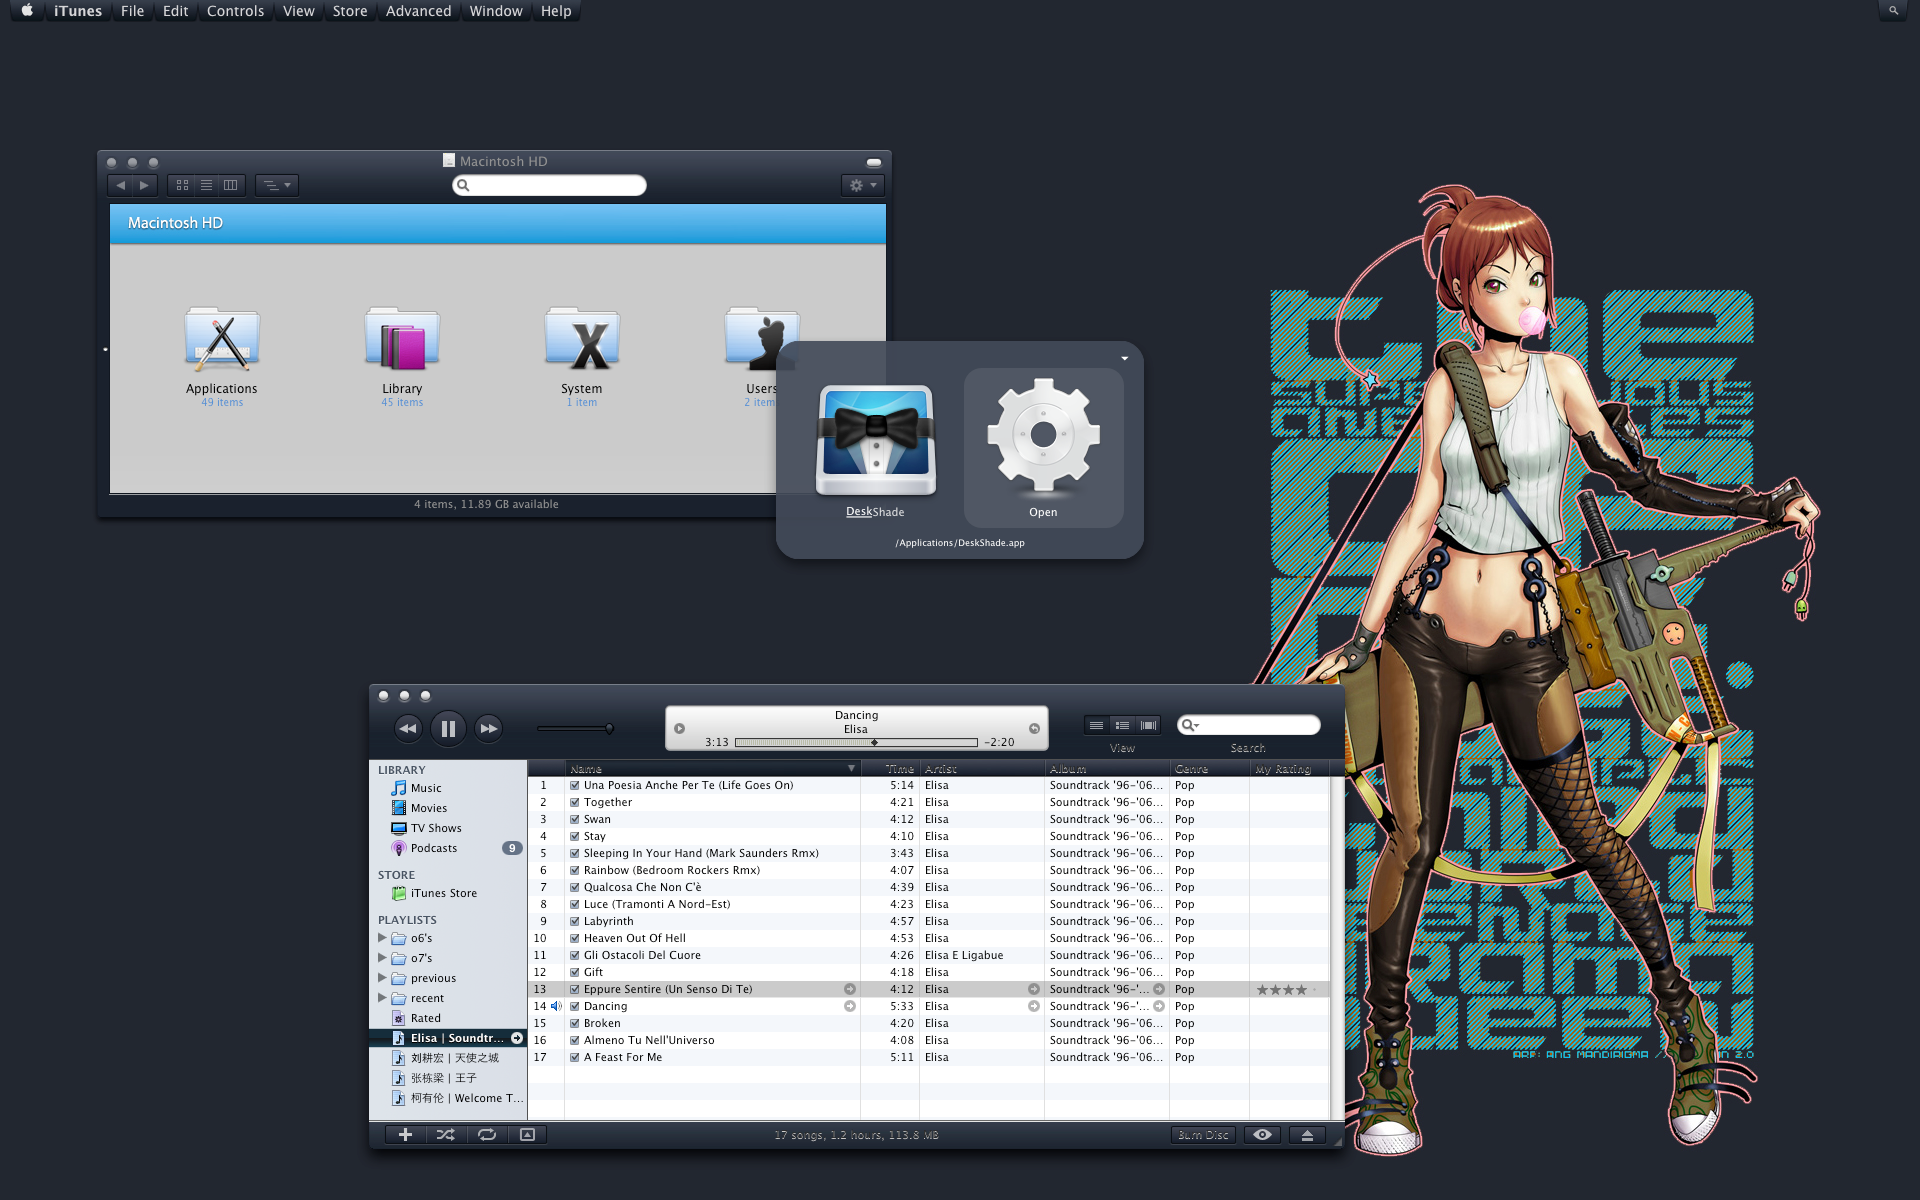Expand the previous playlist folder
The height and width of the screenshot is (1200, 1920).
point(382,978)
